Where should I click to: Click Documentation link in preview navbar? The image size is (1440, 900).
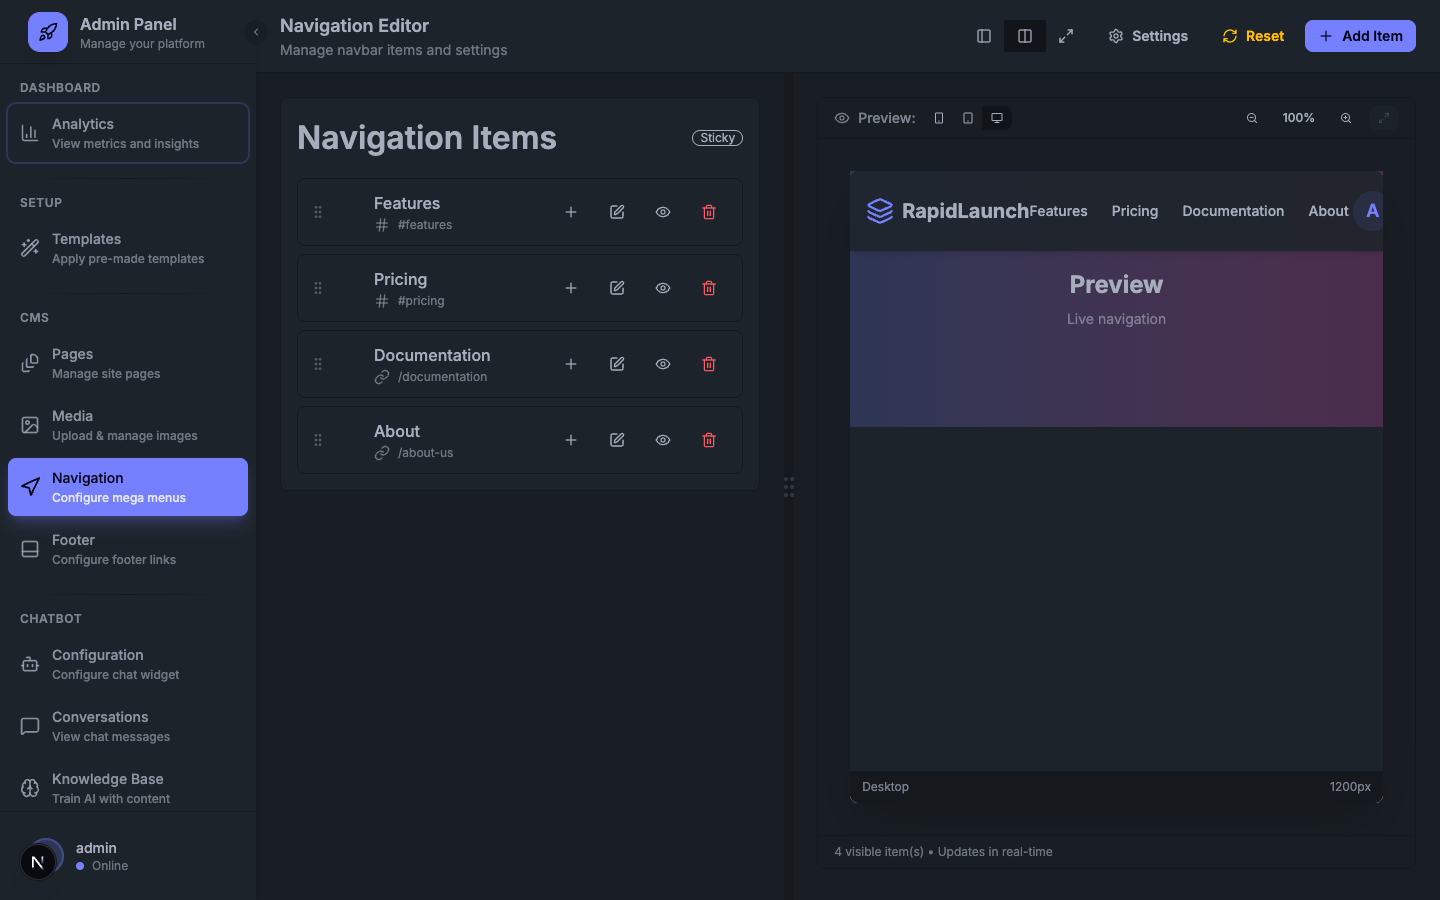pos(1233,211)
